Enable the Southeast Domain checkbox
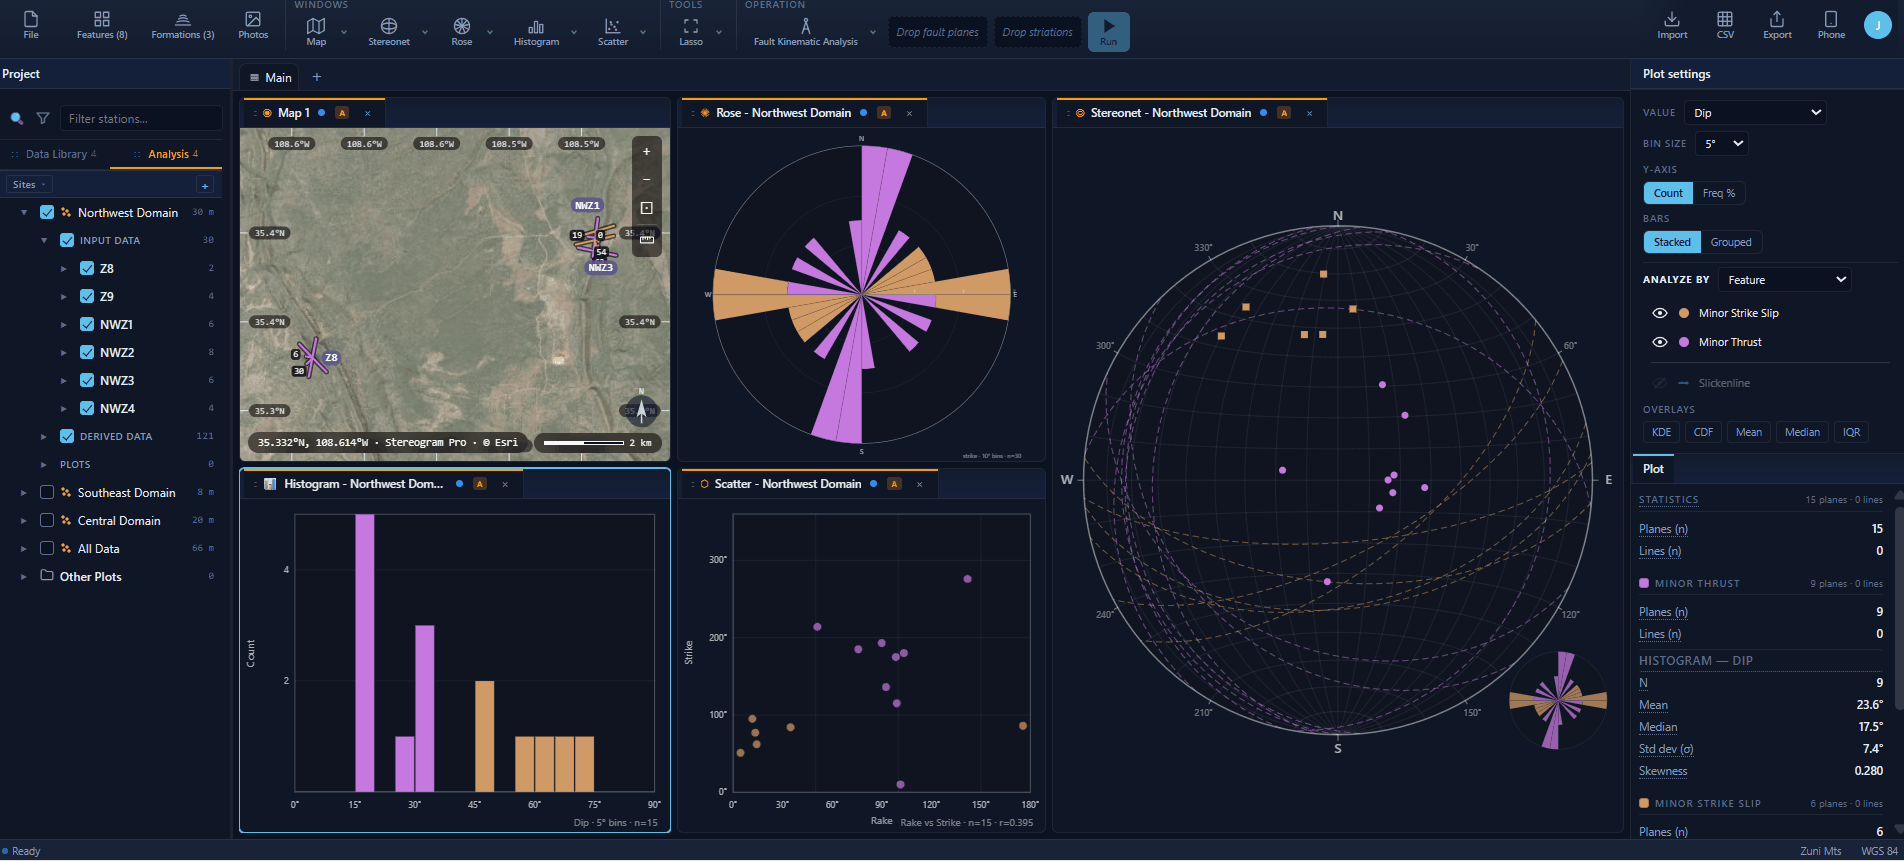Viewport: 1904px width, 861px height. coord(47,492)
